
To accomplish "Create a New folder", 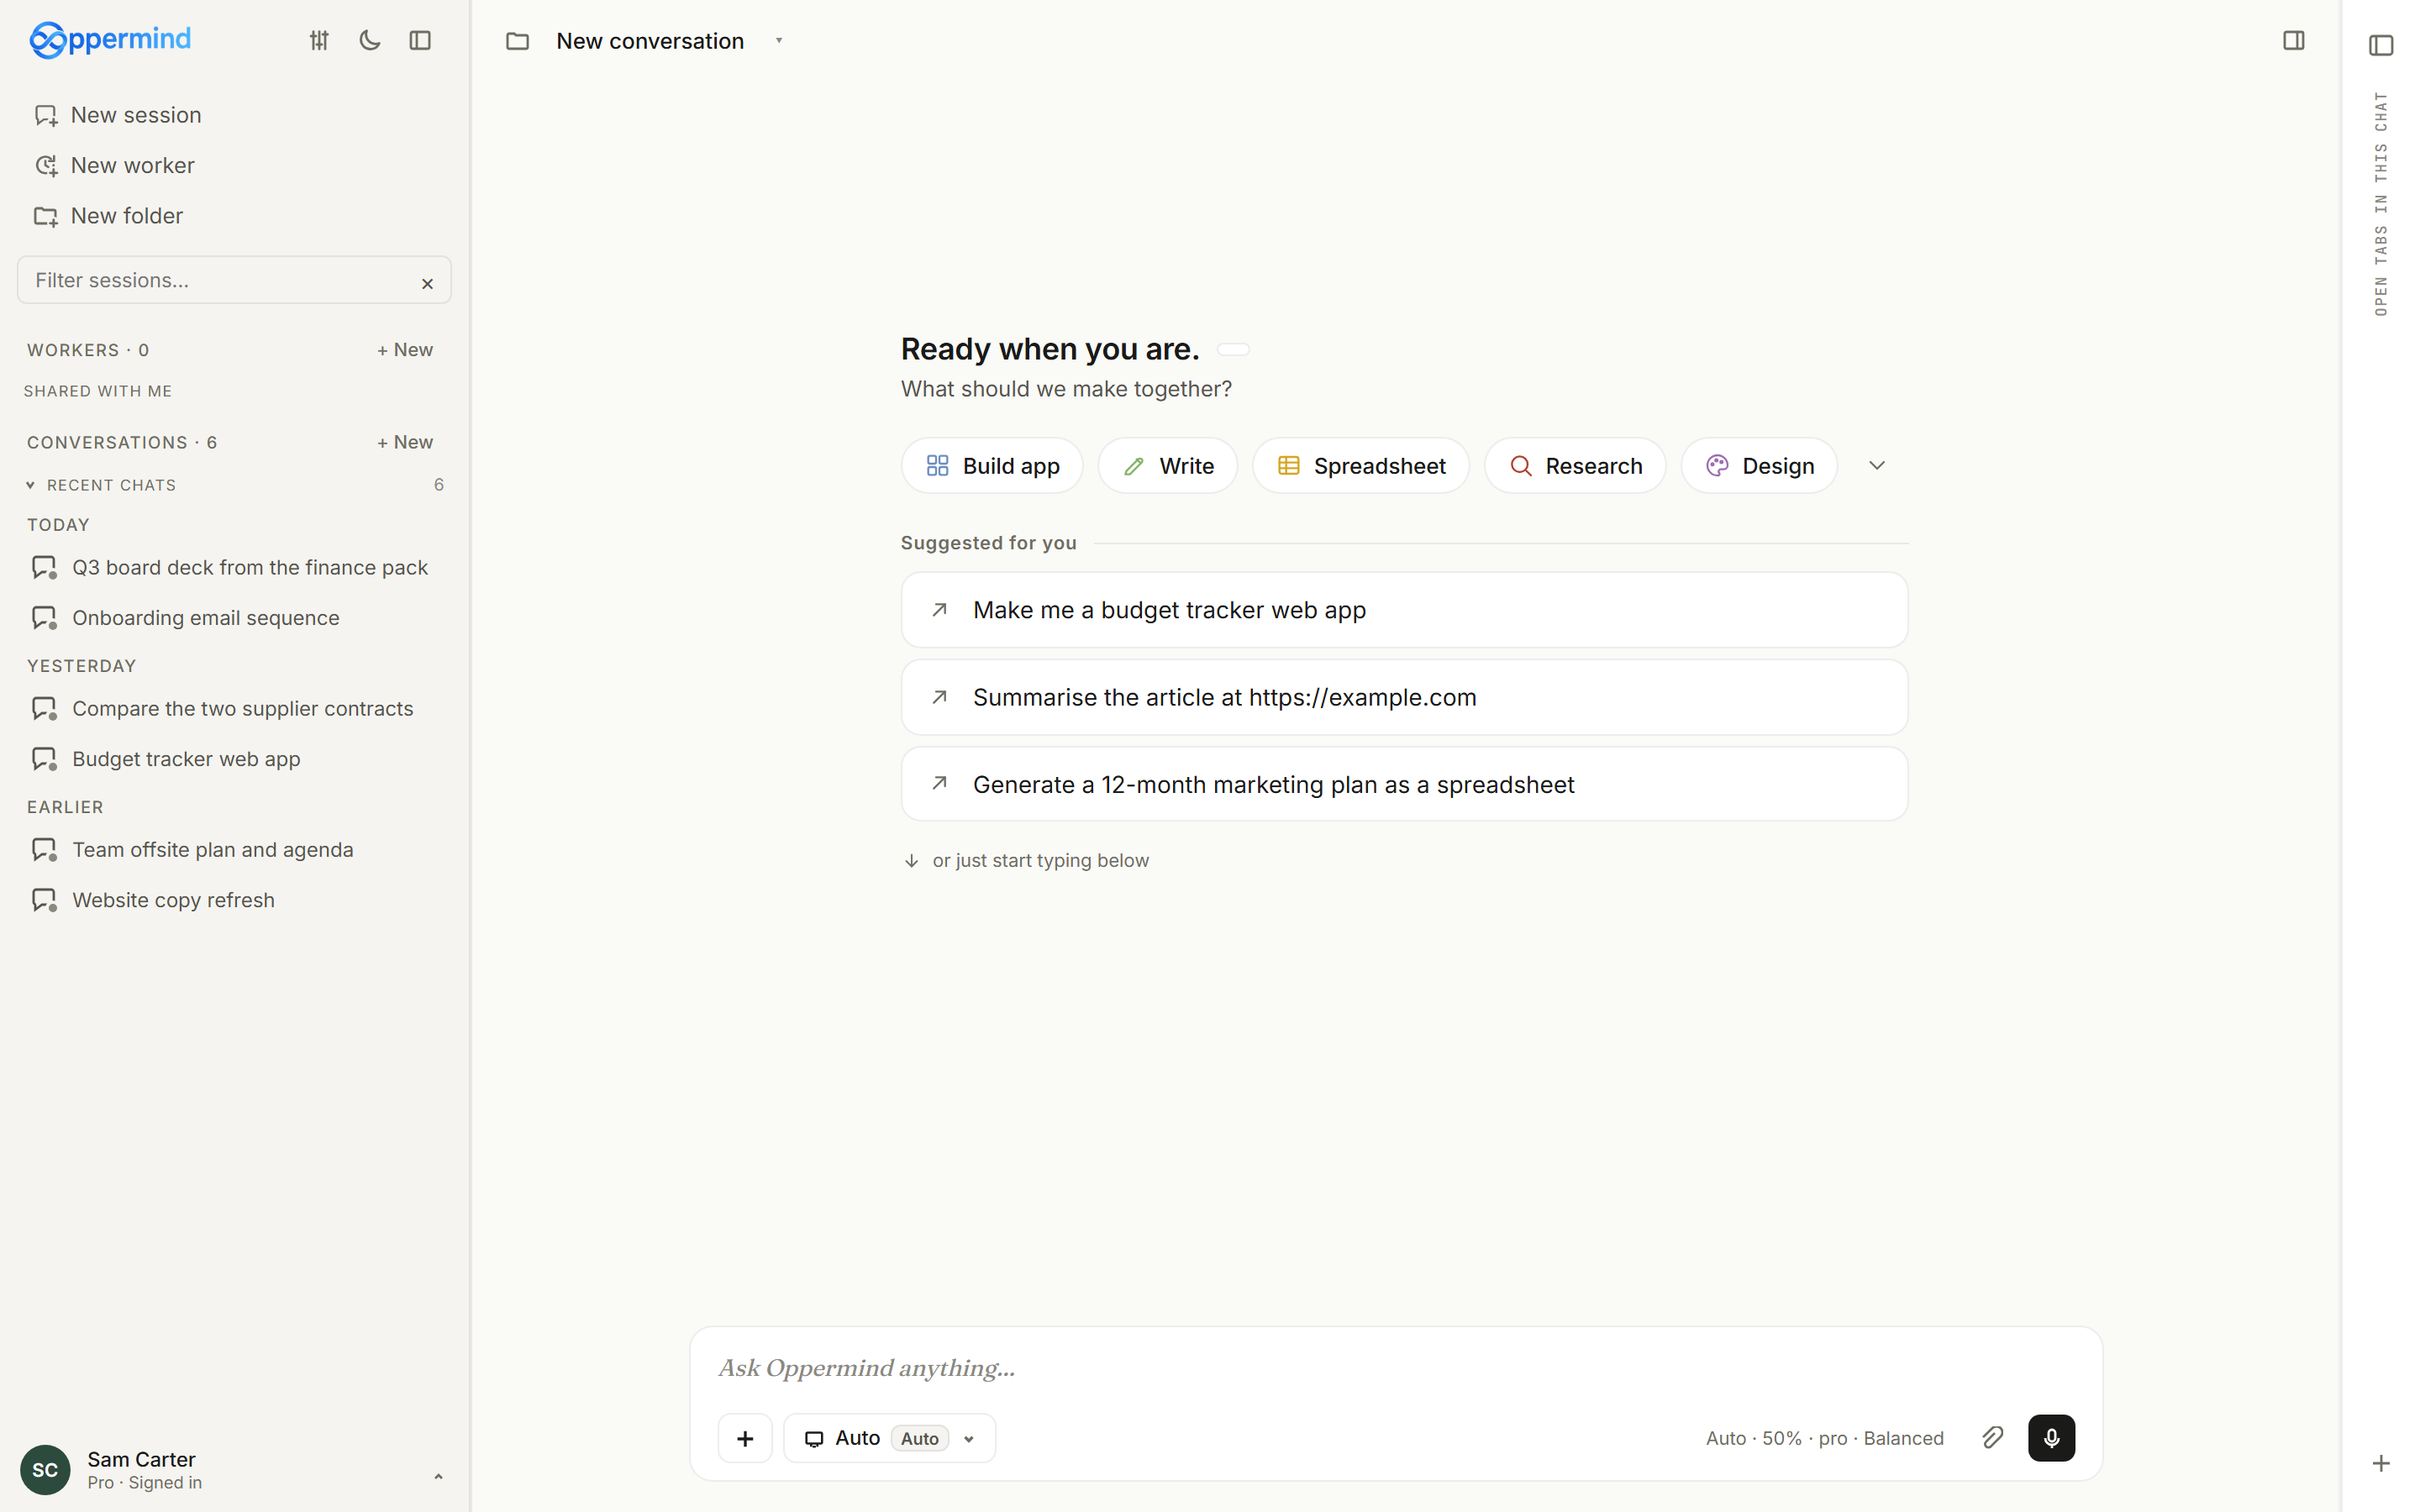I will click(126, 216).
